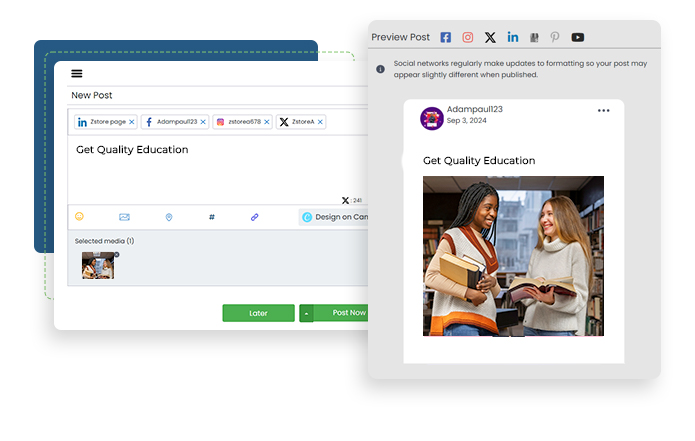Switch preview to Pinterest
The height and width of the screenshot is (441, 695).
[x=554, y=37]
